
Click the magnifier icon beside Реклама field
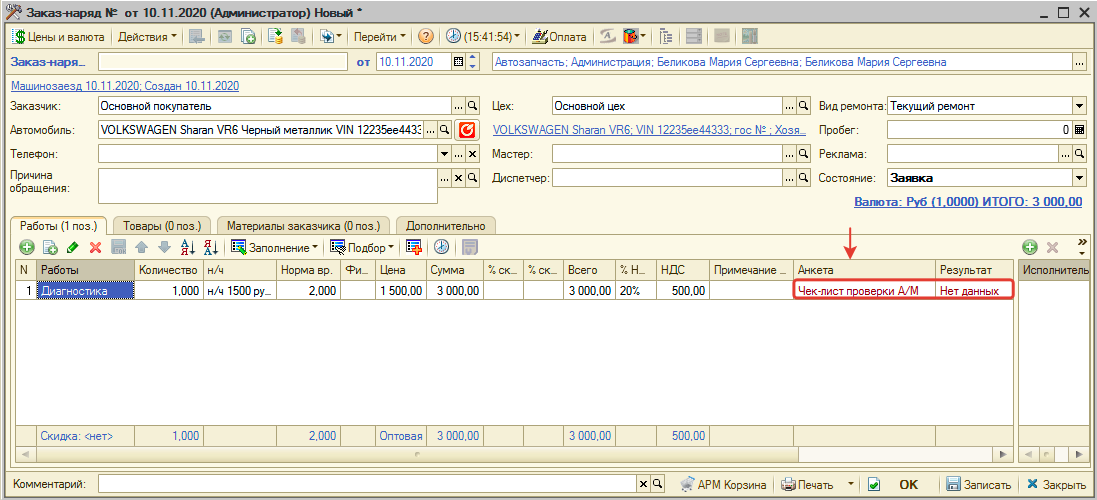coord(1078,154)
